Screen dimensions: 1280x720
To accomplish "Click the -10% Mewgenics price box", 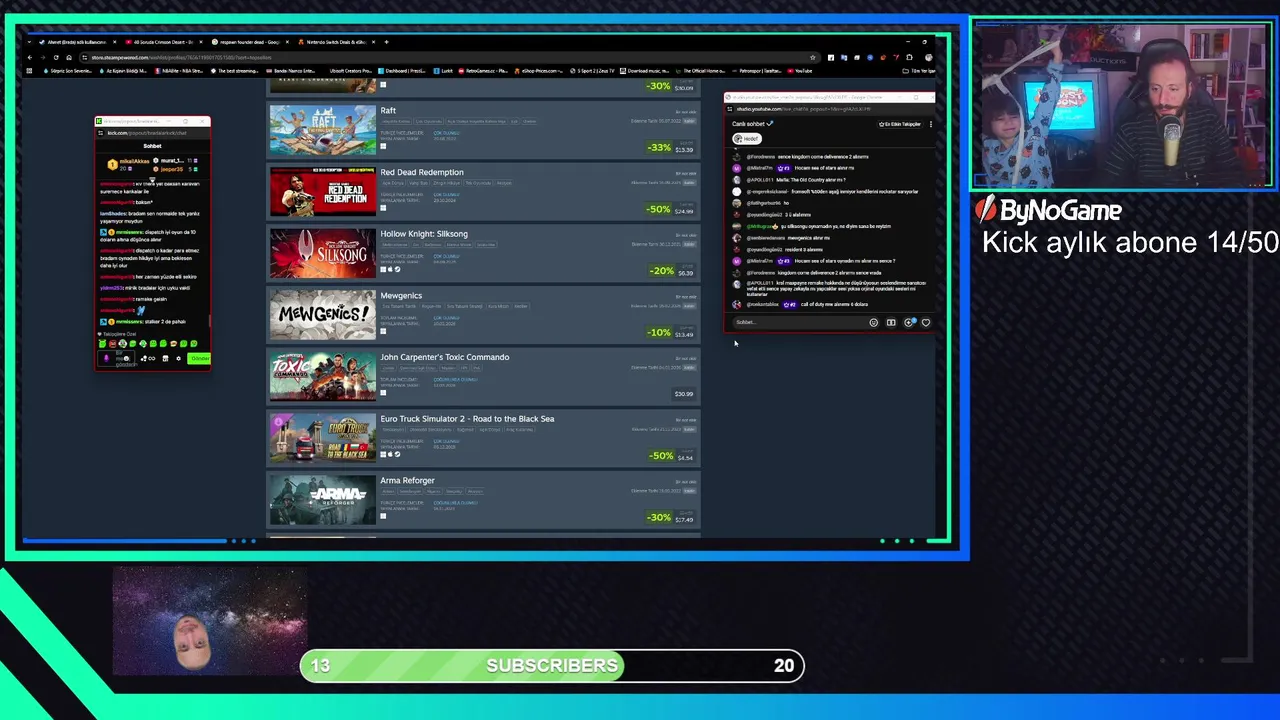I will point(670,333).
